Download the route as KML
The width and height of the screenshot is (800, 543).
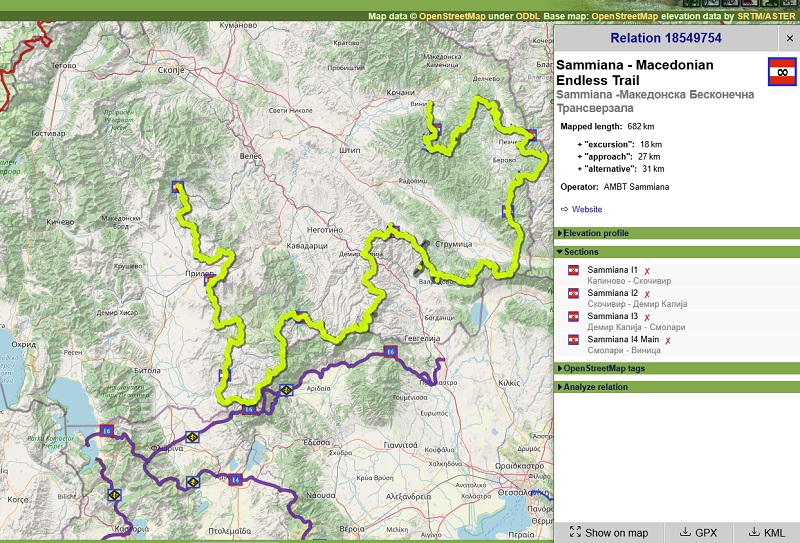point(767,533)
